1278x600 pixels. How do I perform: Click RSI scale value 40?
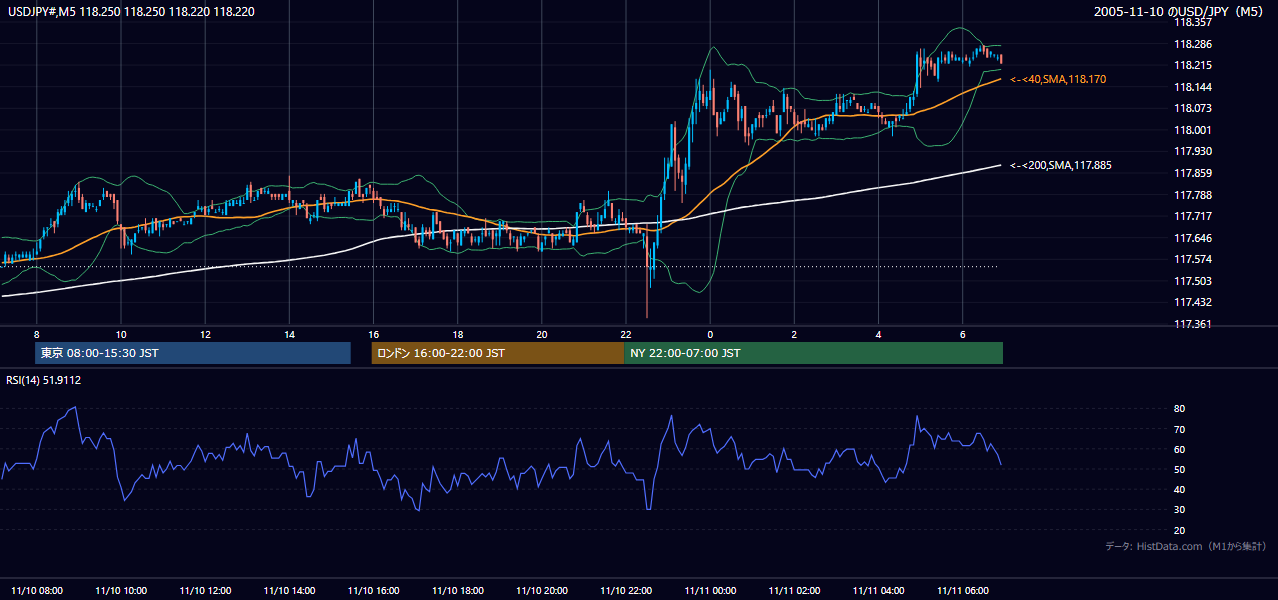tap(1179, 489)
